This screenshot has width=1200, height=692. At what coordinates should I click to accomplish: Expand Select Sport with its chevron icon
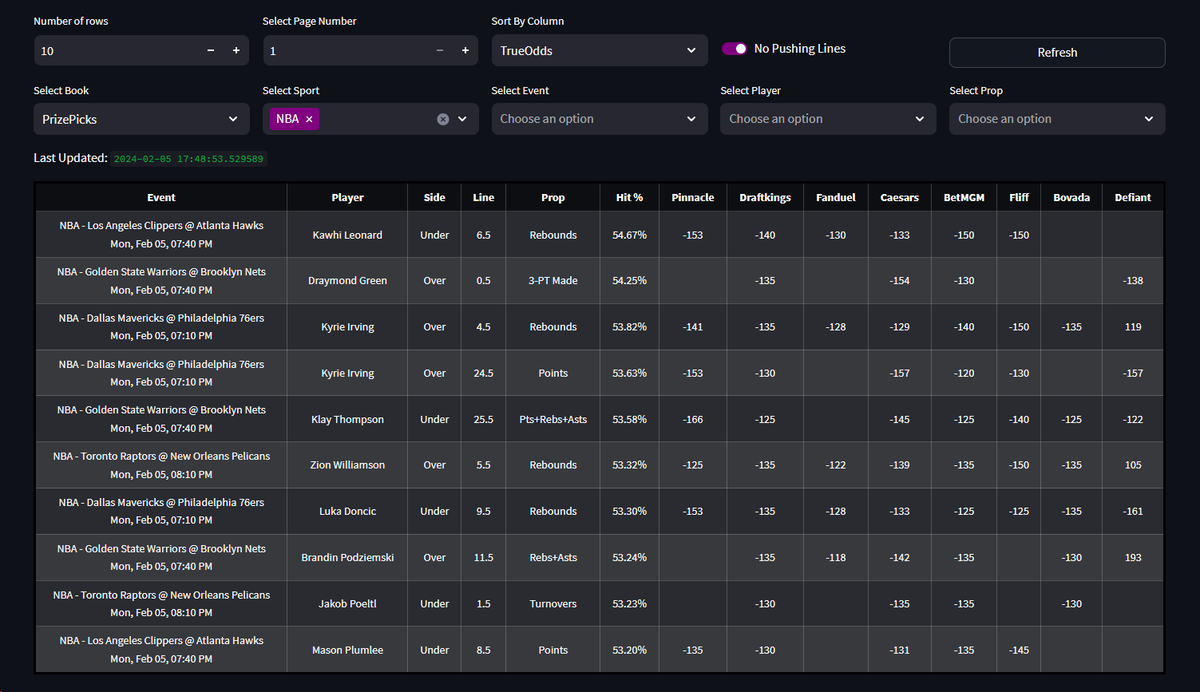[462, 118]
